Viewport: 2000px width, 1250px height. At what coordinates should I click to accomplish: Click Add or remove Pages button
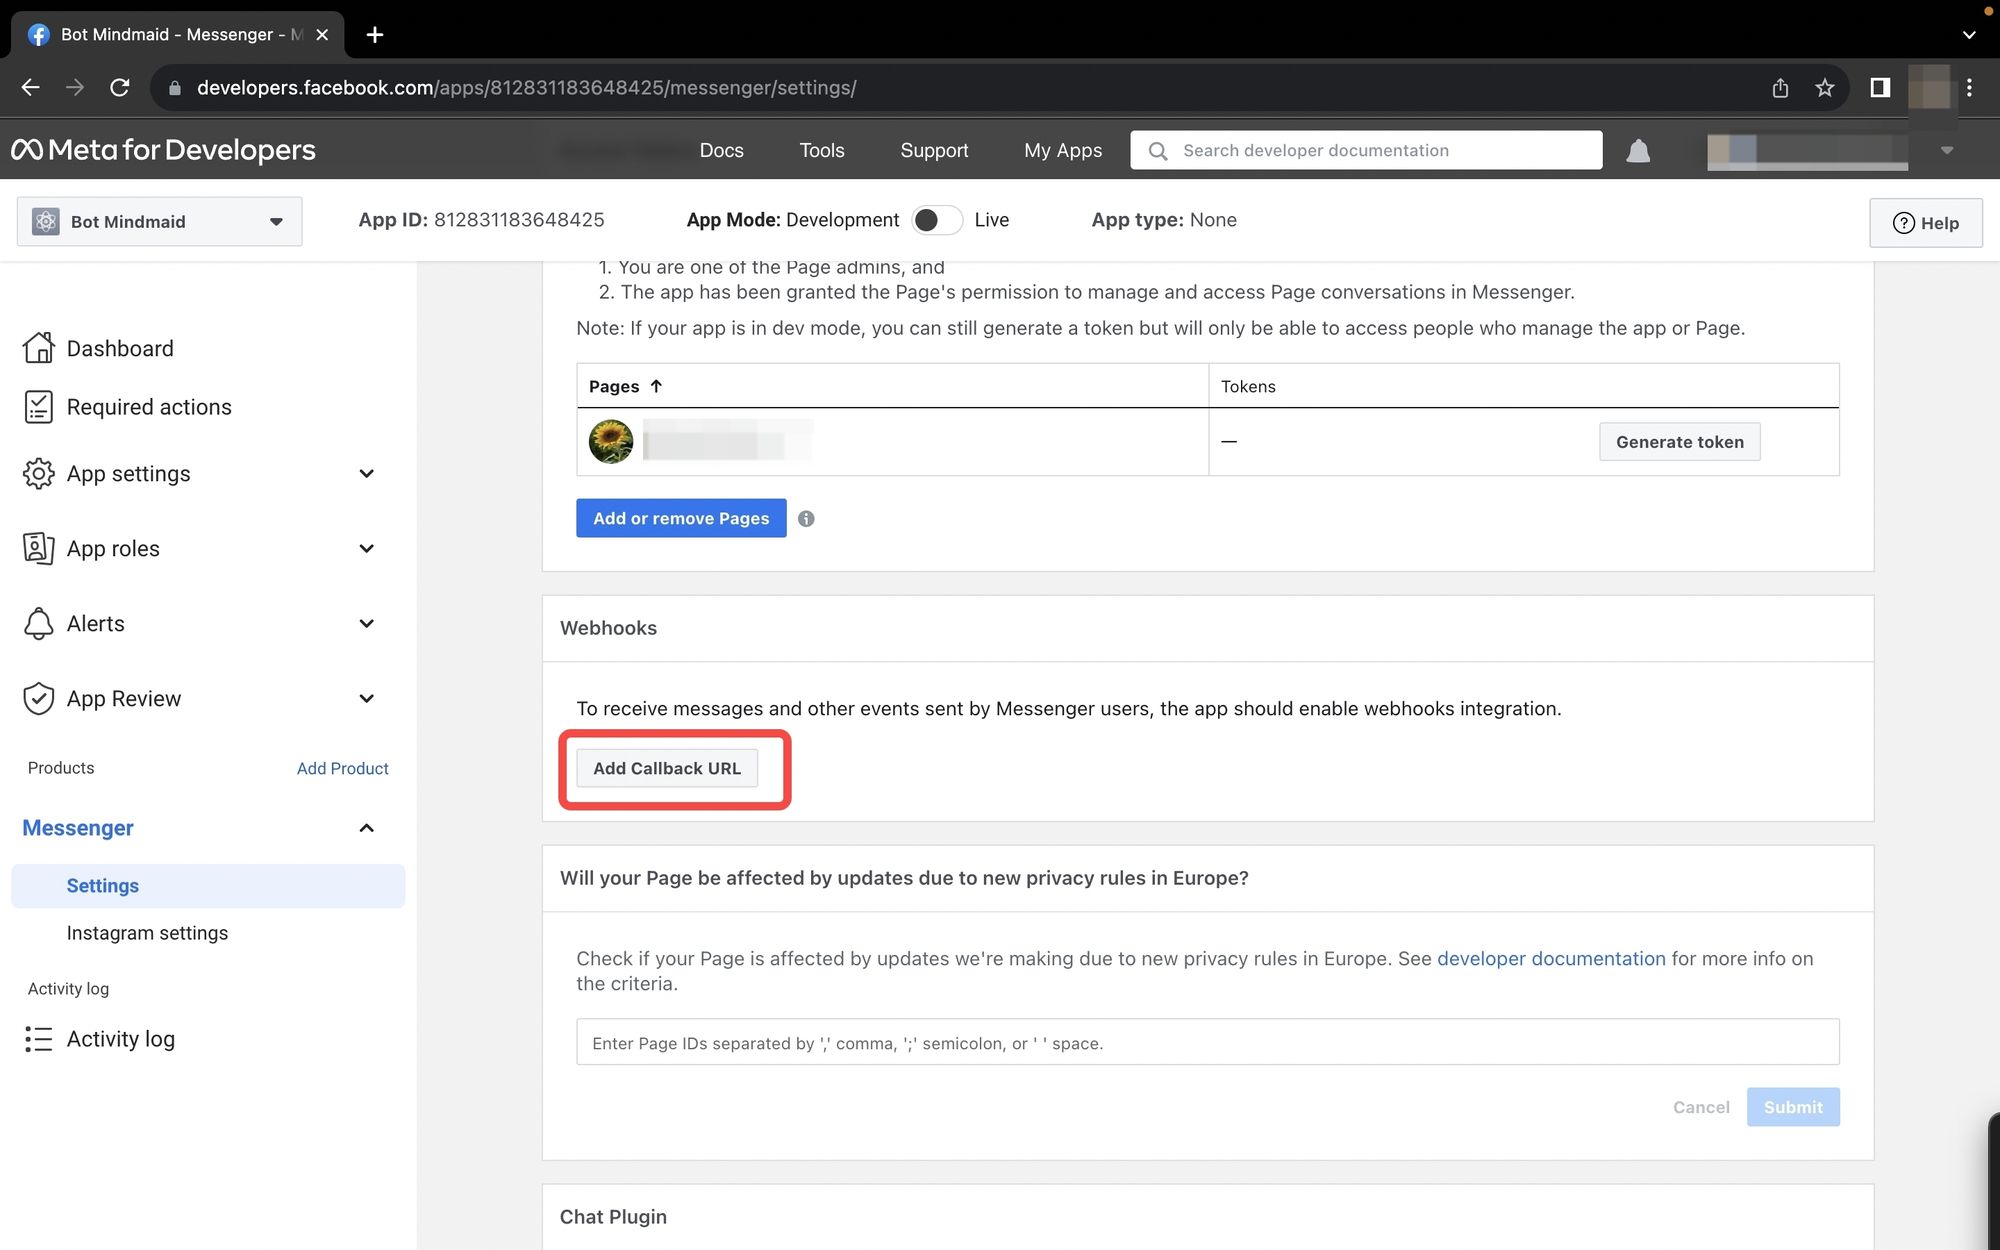[681, 518]
